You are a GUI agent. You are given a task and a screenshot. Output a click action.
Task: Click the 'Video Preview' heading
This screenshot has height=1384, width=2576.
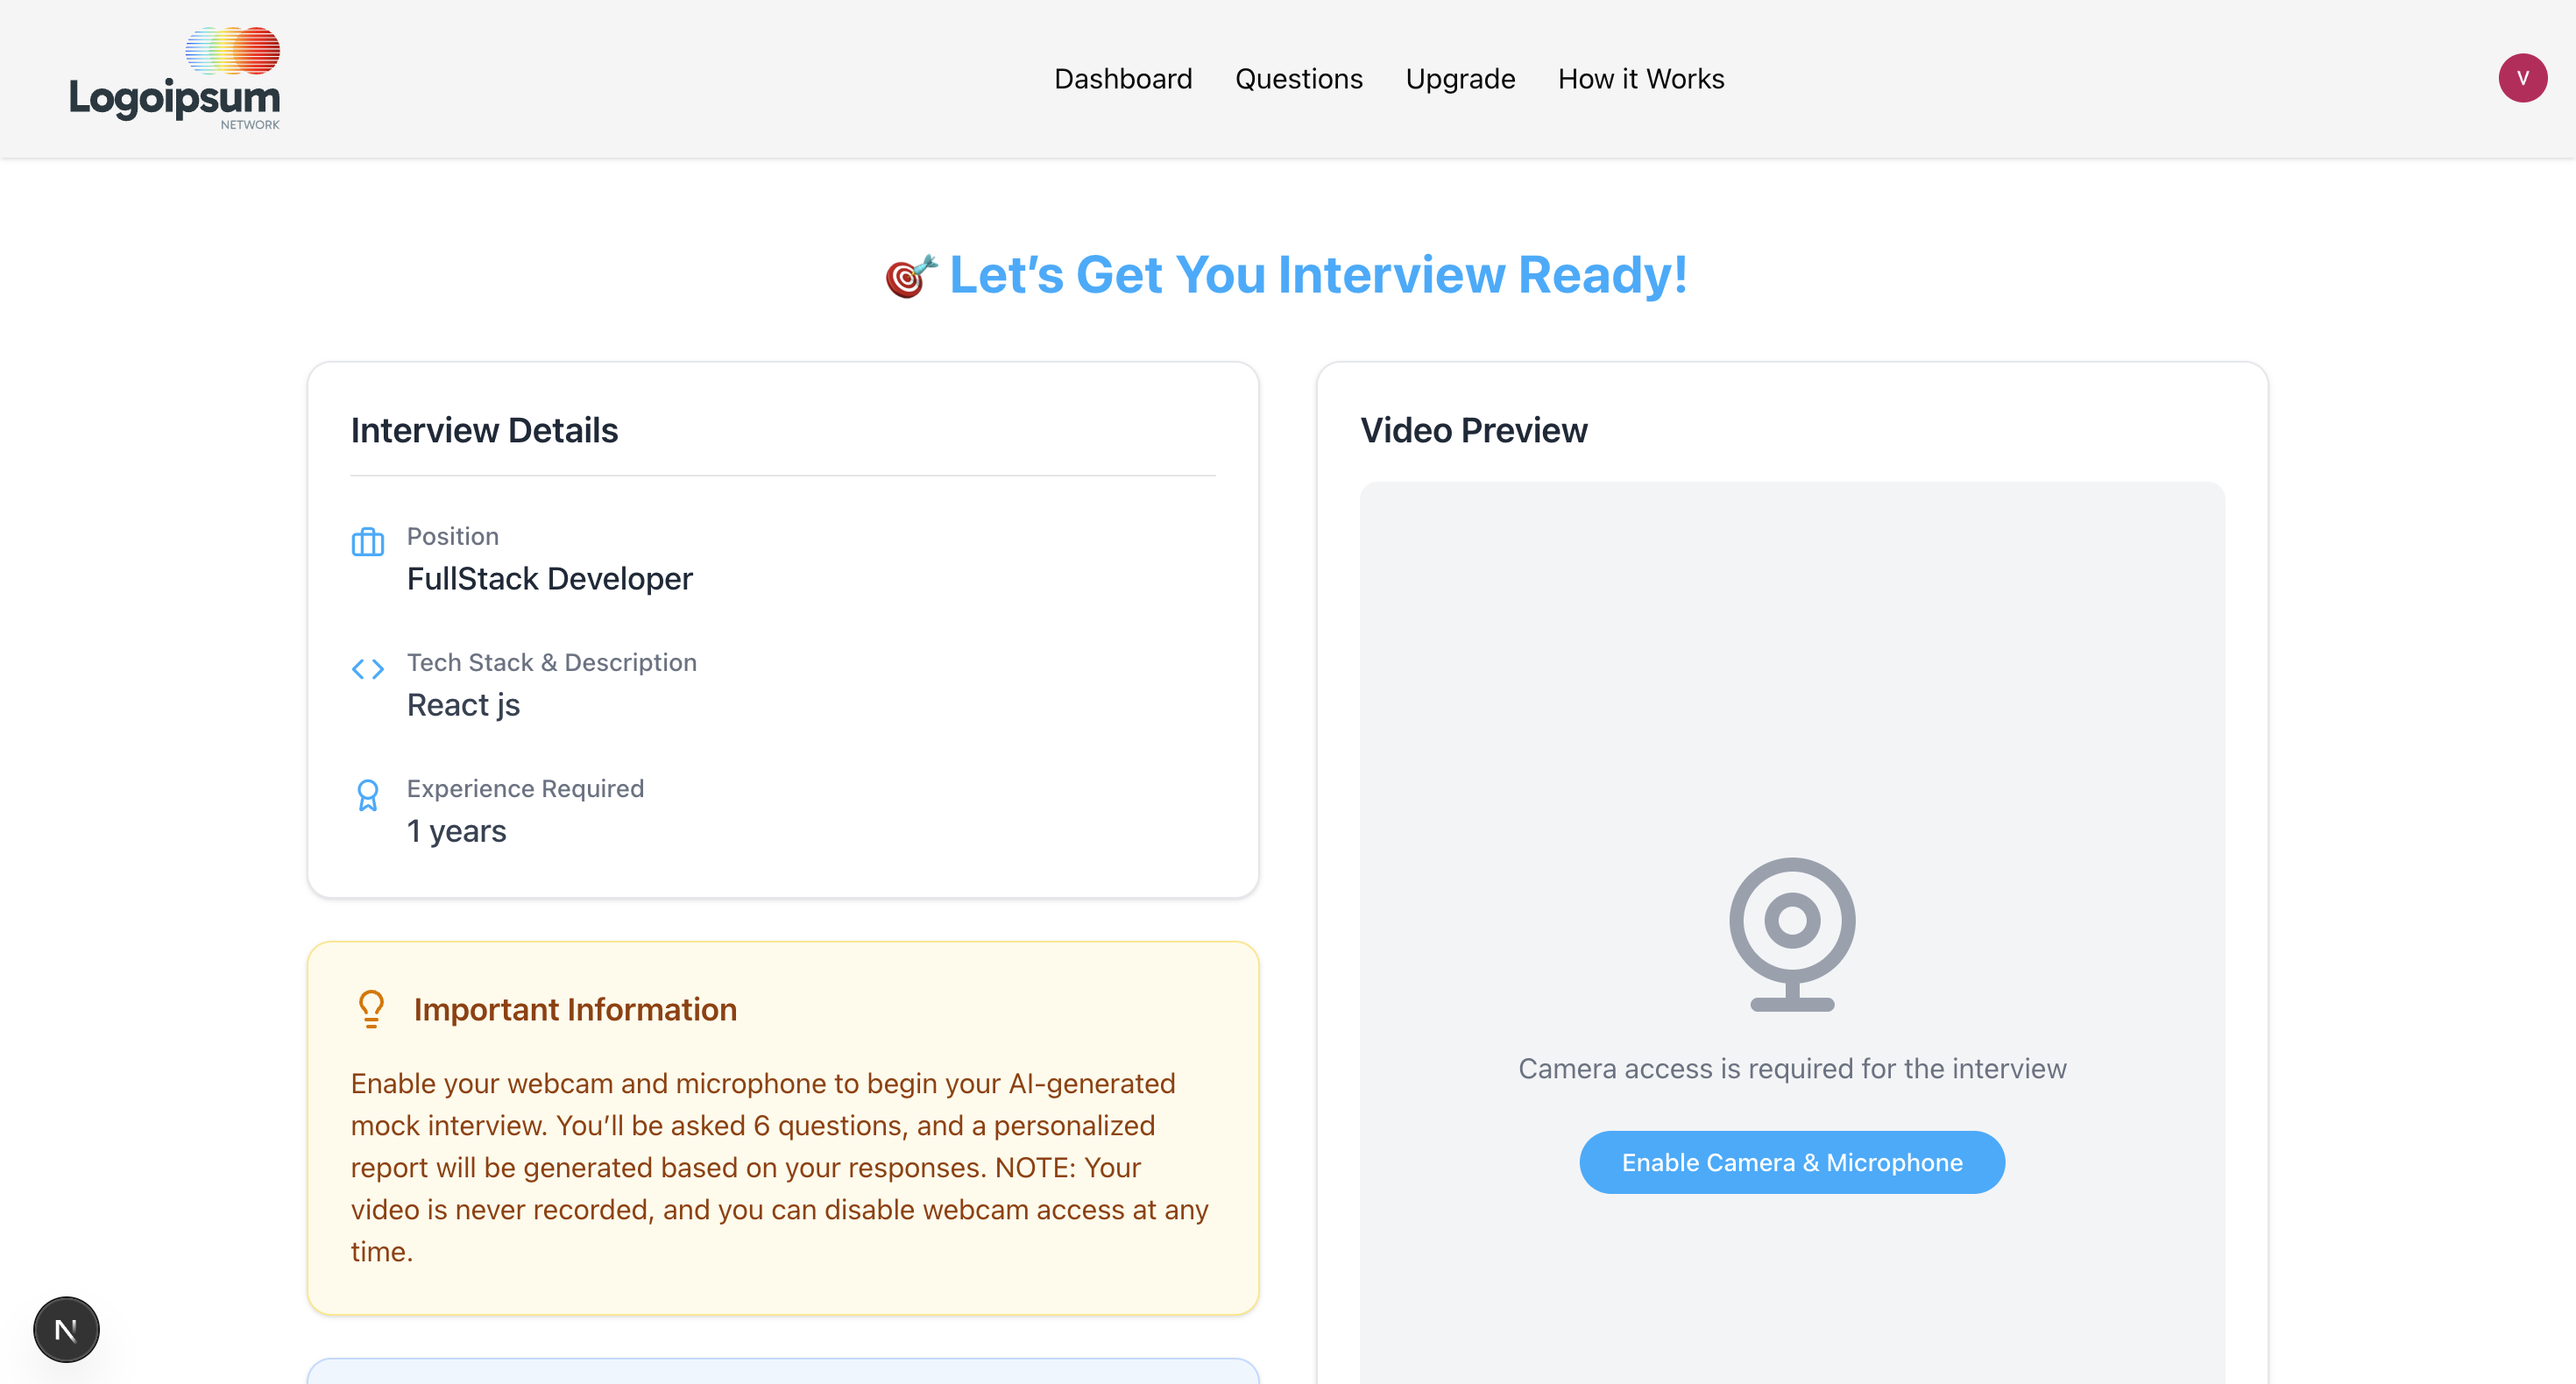pyautogui.click(x=1473, y=430)
